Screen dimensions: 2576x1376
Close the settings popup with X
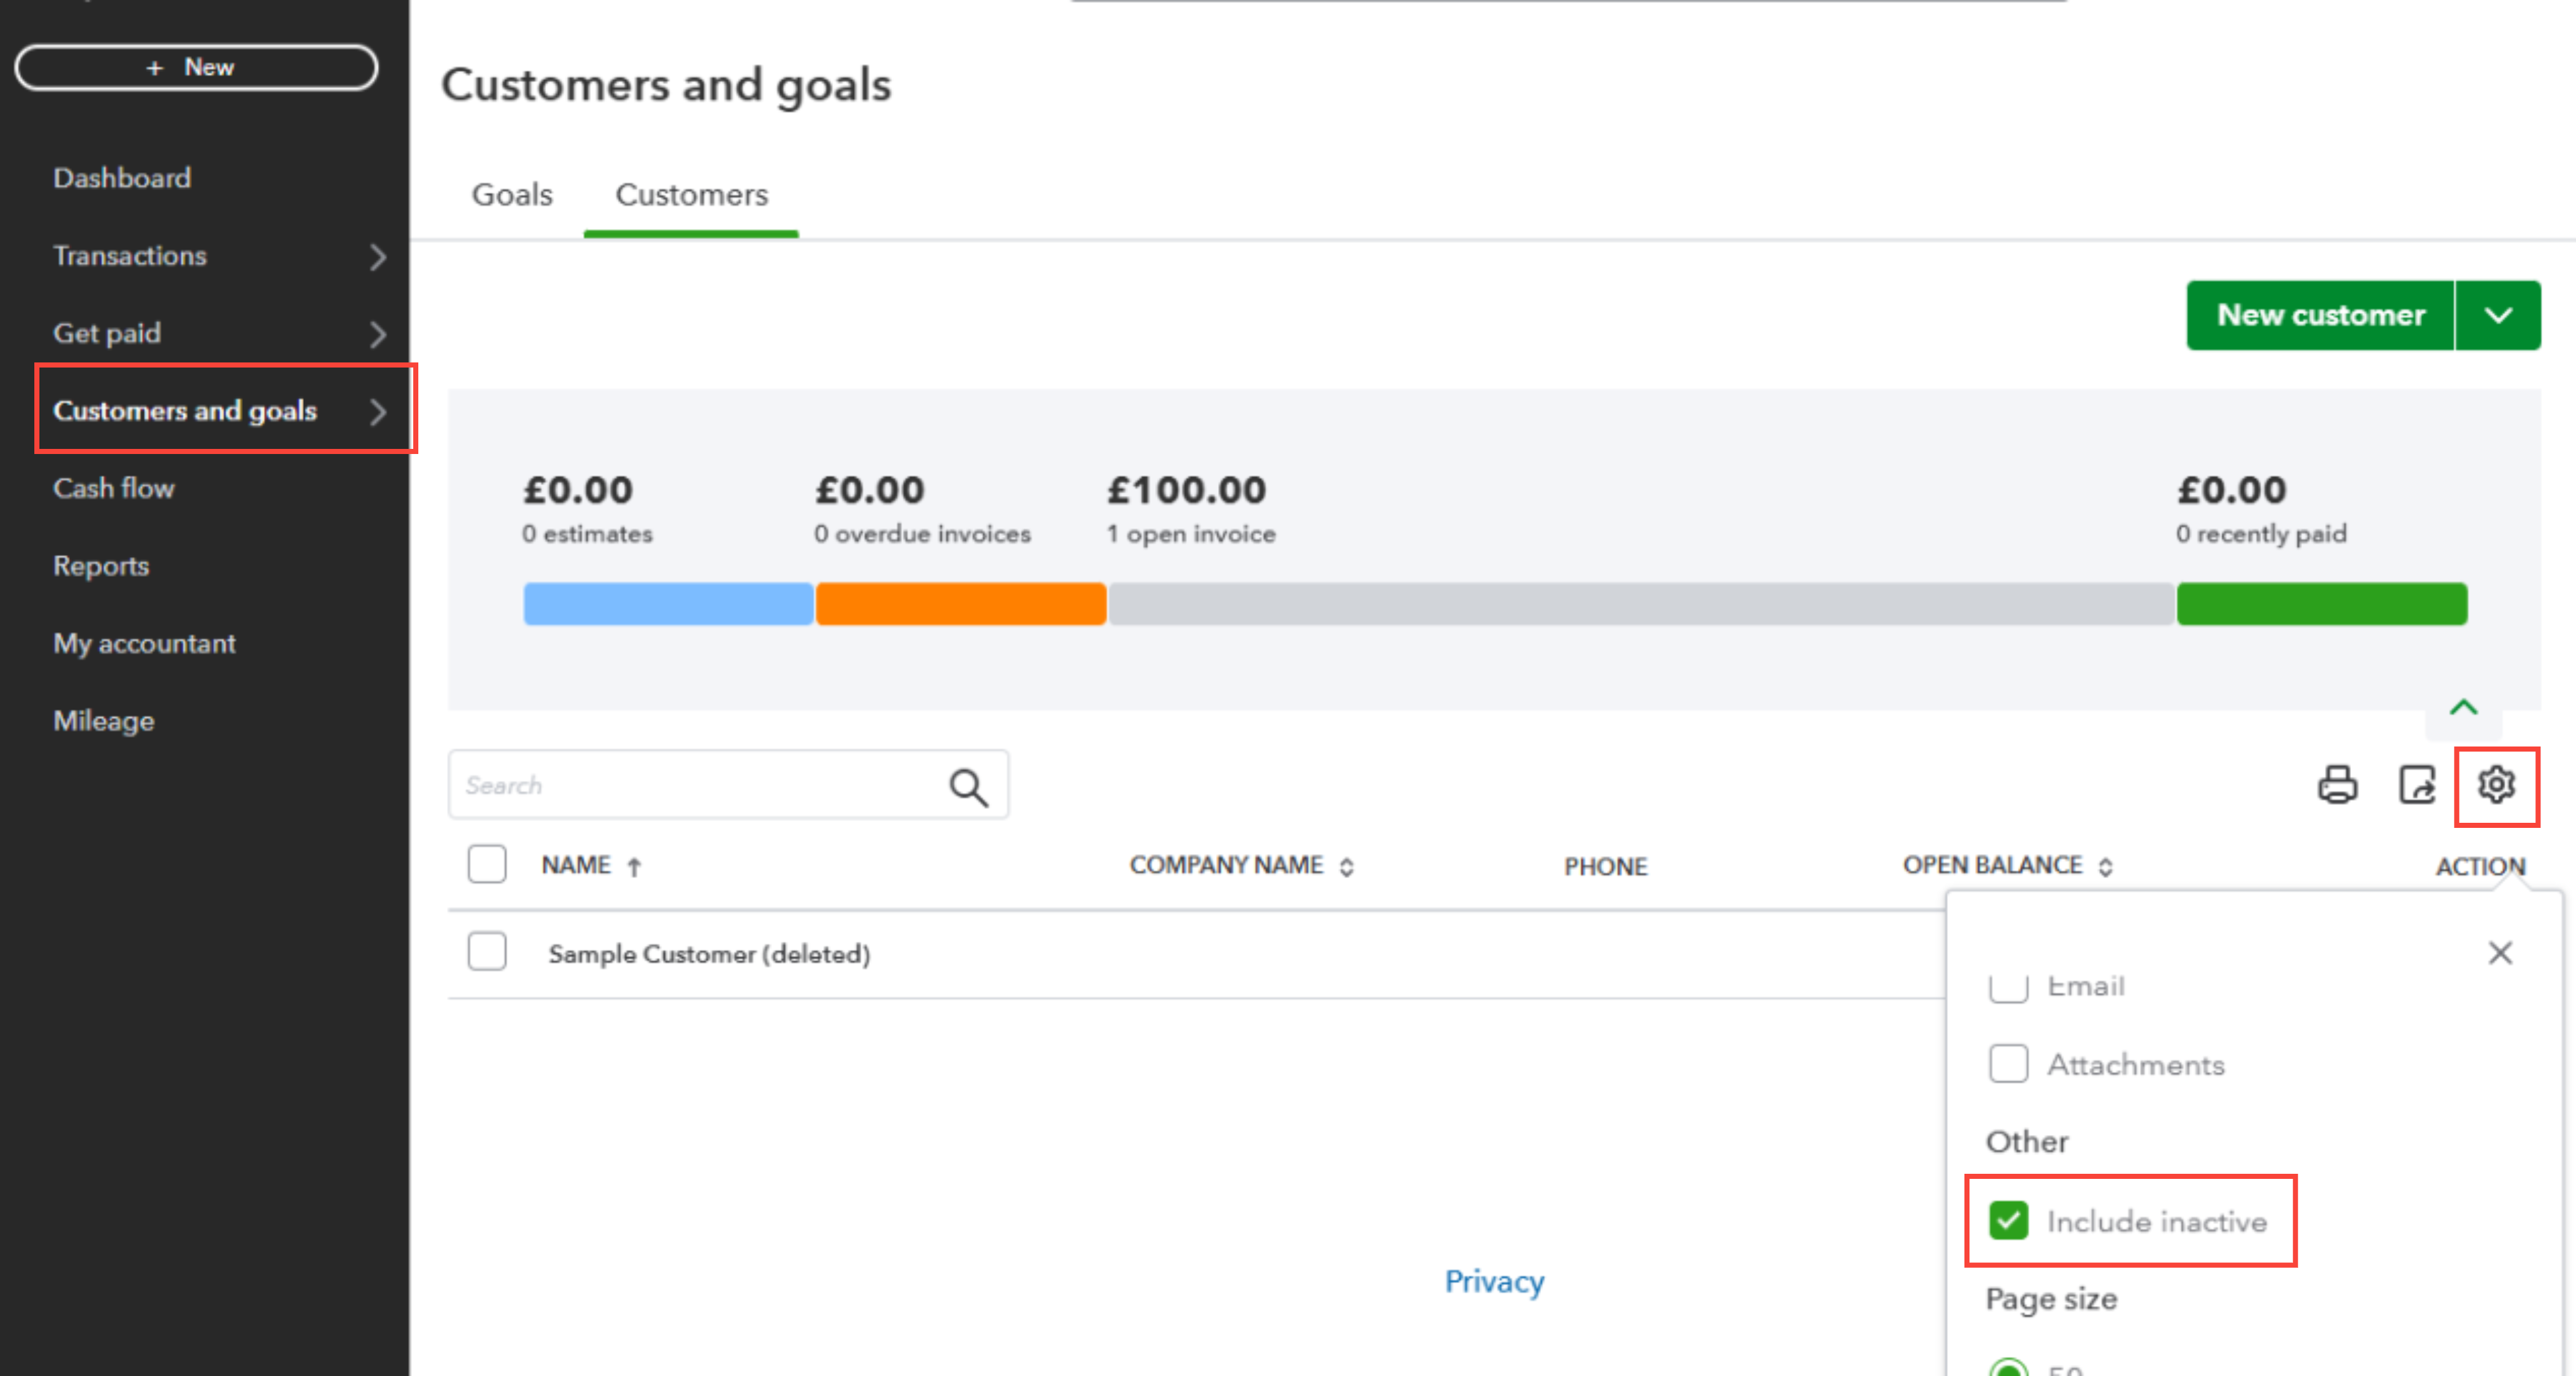pyautogui.click(x=2500, y=953)
